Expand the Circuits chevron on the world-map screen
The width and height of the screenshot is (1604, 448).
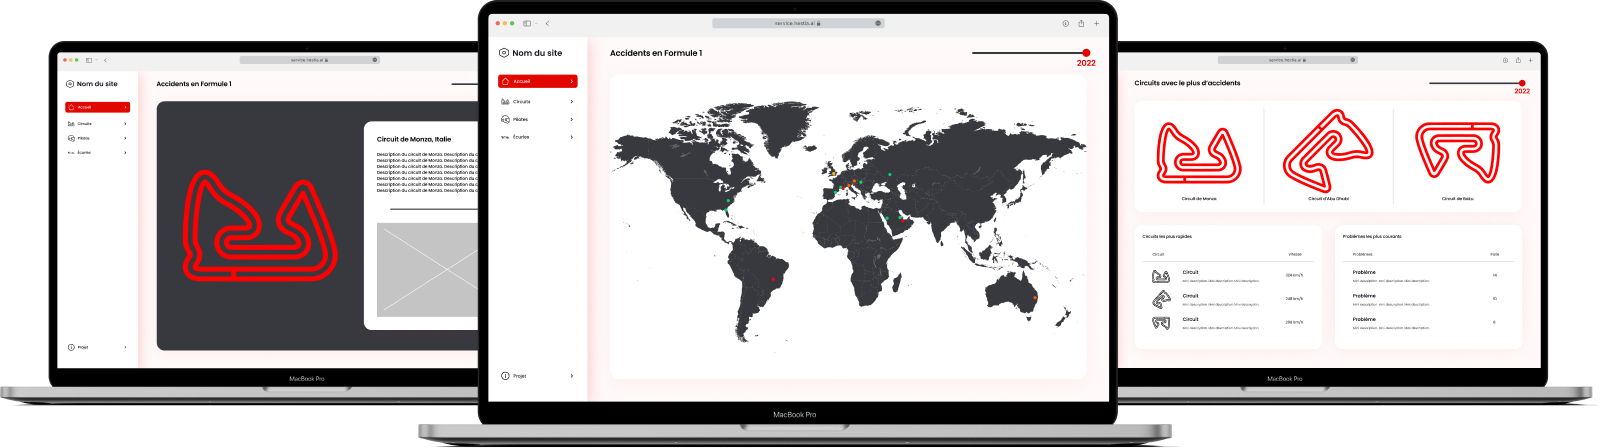click(572, 102)
